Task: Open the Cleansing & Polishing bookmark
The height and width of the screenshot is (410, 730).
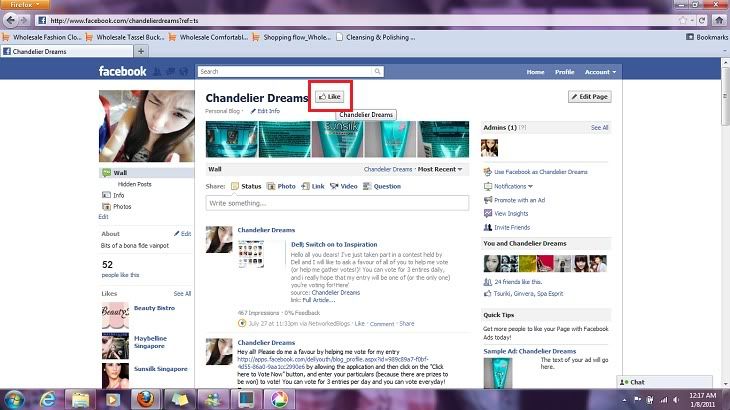Action: (x=376, y=37)
